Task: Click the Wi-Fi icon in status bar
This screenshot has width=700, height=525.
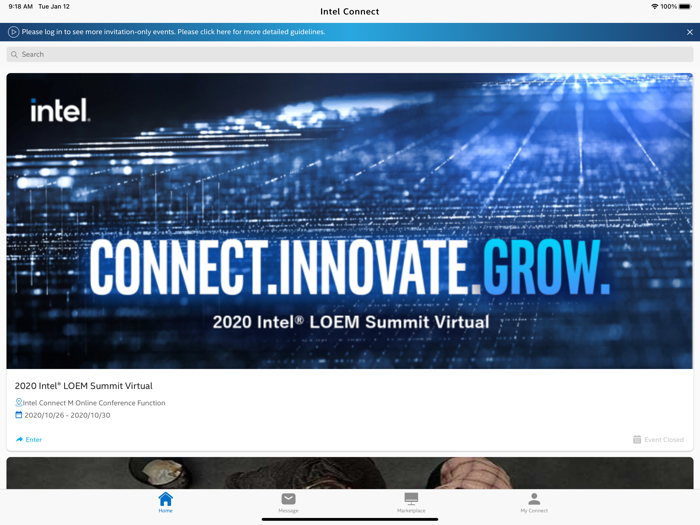Action: click(655, 7)
